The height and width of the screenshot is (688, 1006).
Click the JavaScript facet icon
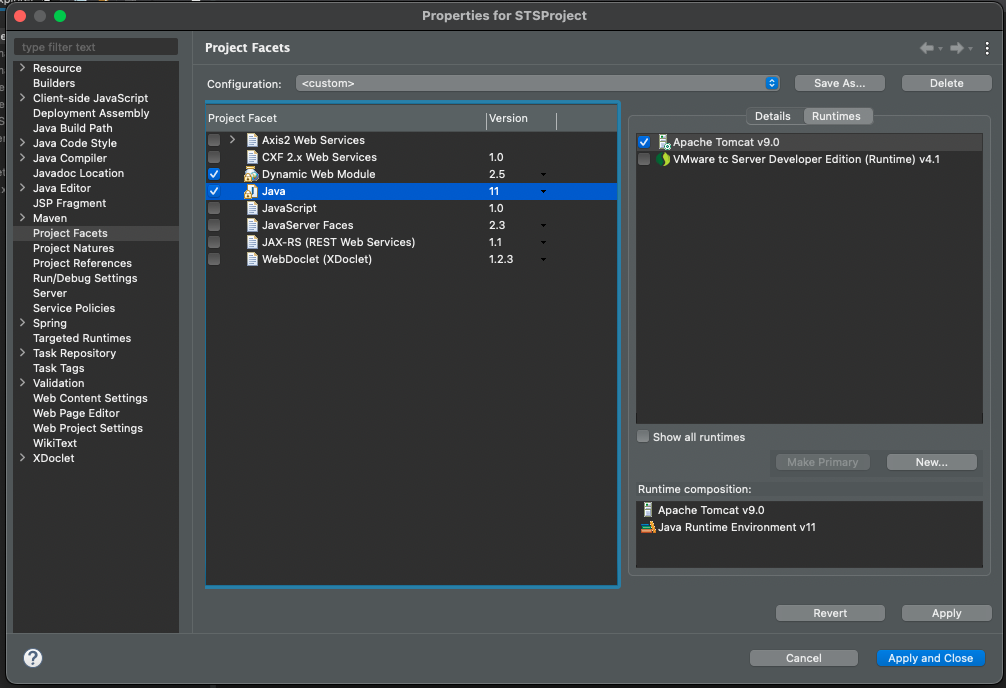[x=252, y=208]
